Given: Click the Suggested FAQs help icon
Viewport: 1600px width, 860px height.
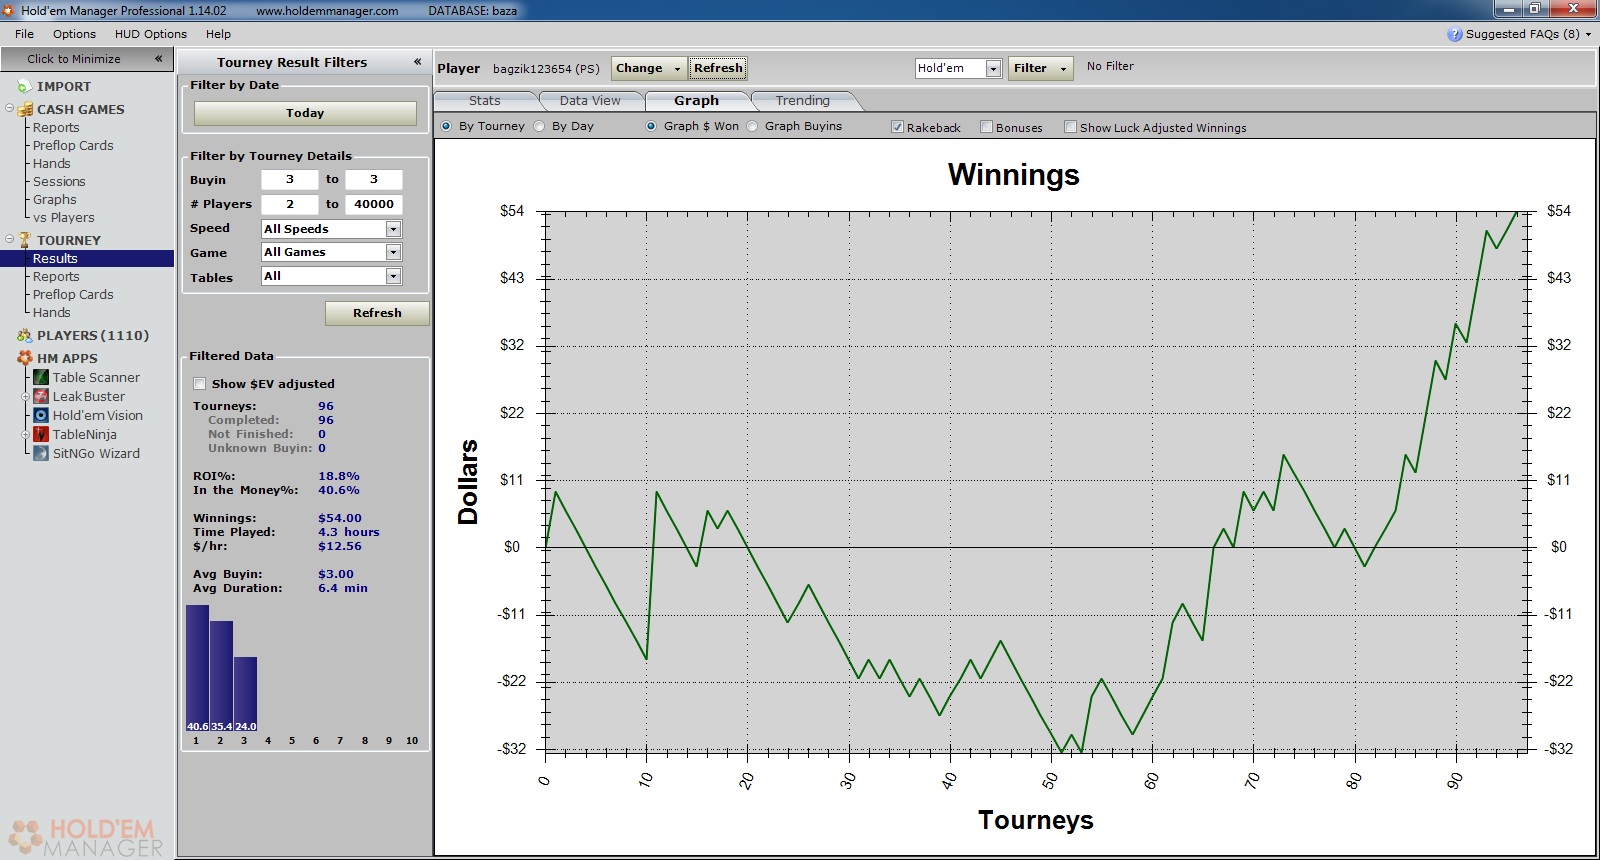Looking at the screenshot, I should point(1454,34).
